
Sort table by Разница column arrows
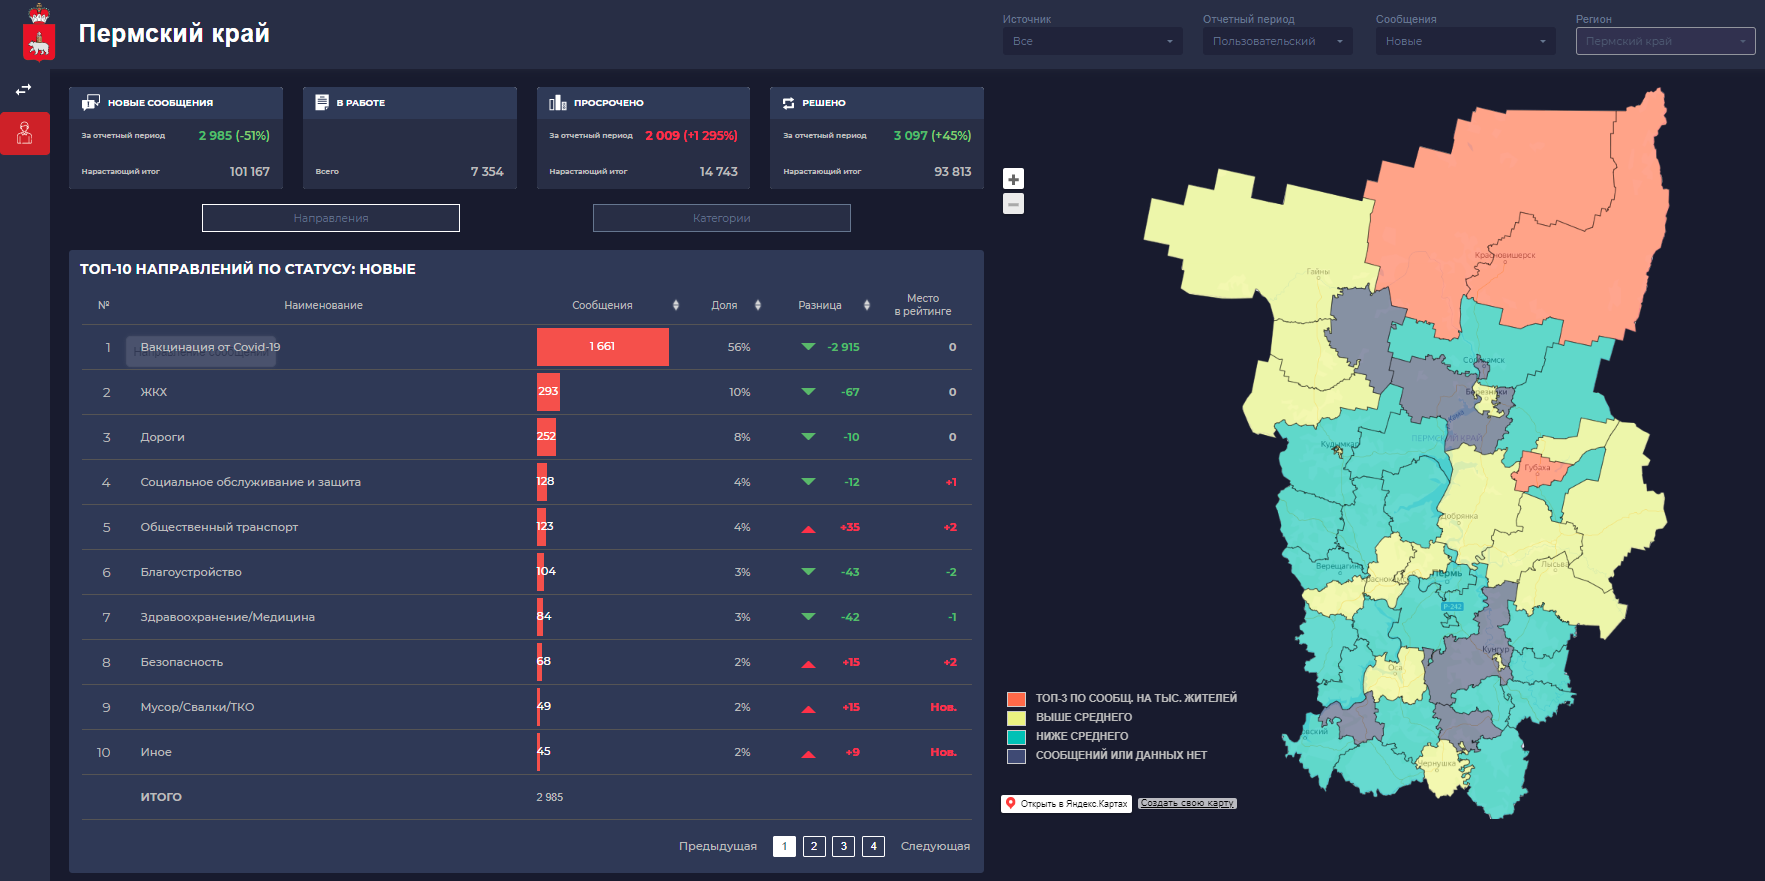pos(867,305)
